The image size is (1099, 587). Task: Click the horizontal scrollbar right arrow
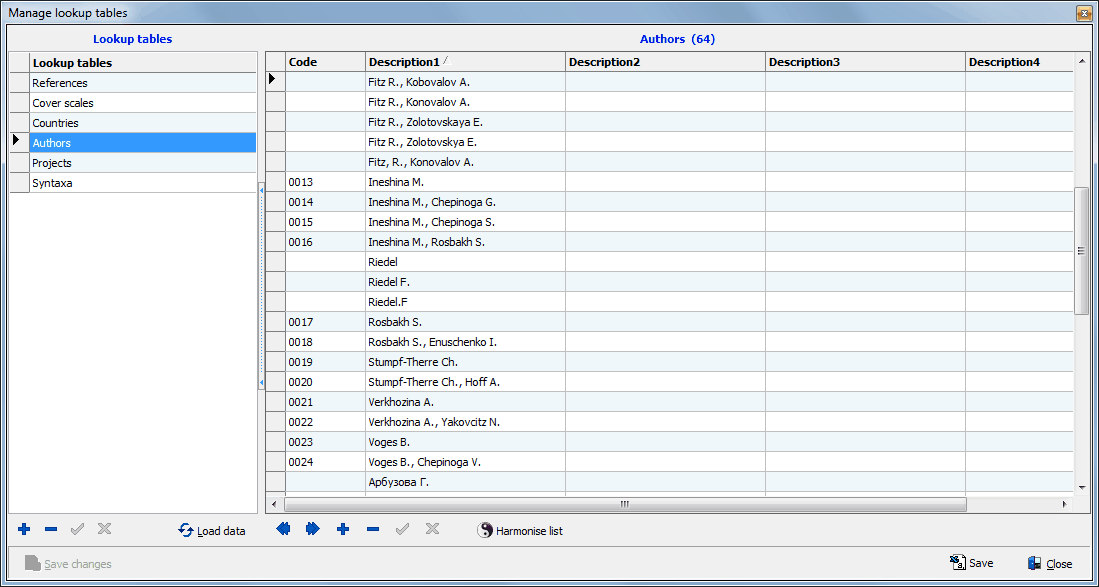pyautogui.click(x=1063, y=504)
